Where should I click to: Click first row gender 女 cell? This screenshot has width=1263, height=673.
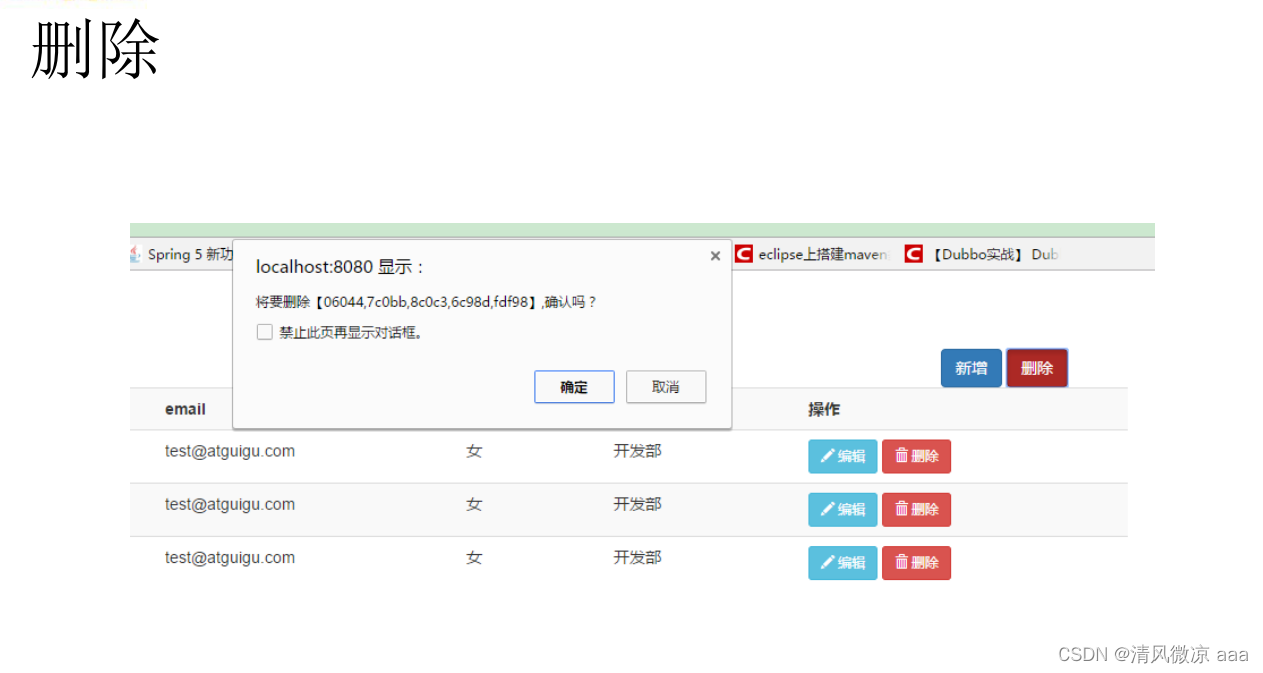[x=474, y=451]
